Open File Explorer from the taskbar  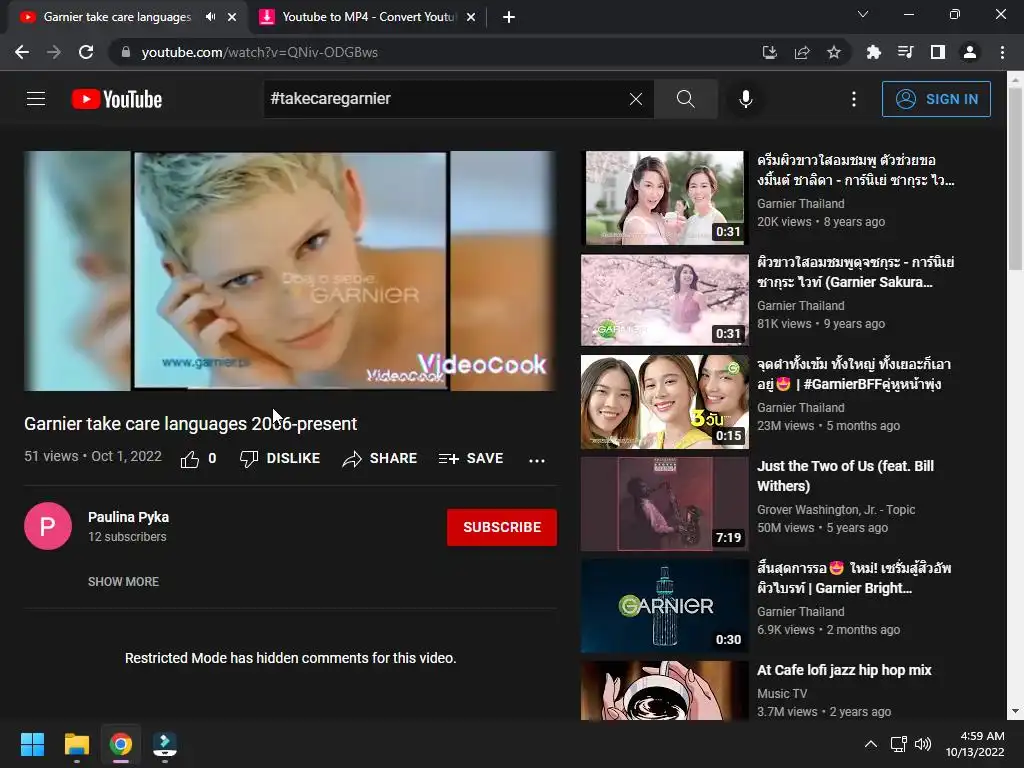(76, 744)
